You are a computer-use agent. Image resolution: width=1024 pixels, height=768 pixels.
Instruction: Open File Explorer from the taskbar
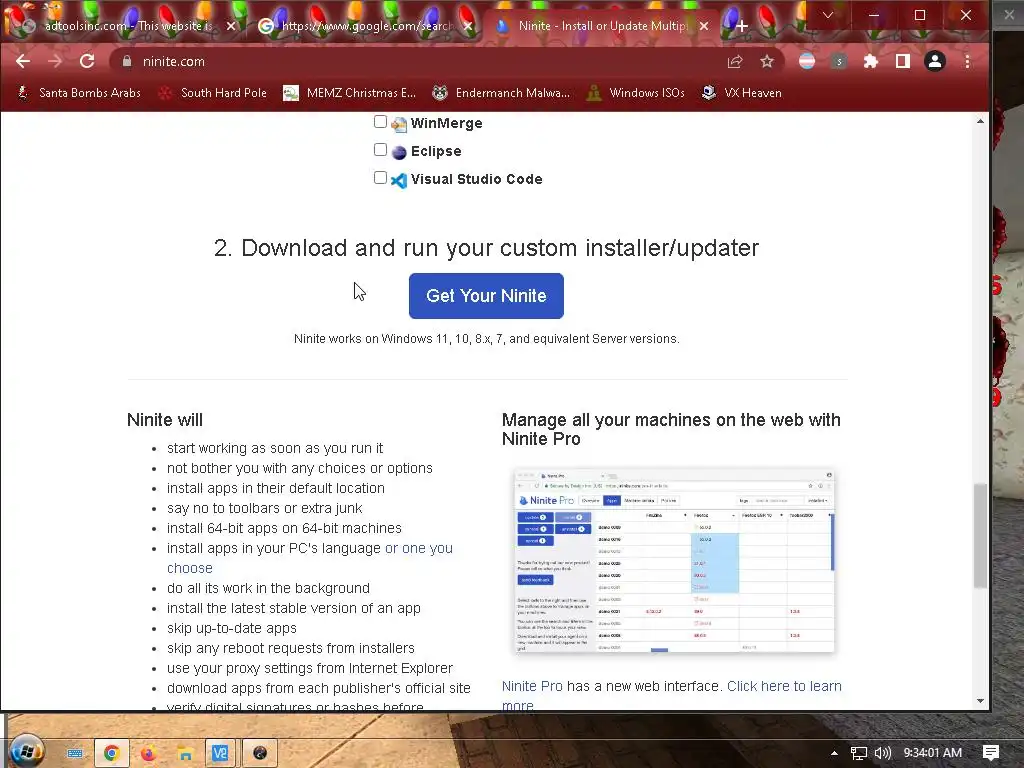tap(185, 754)
